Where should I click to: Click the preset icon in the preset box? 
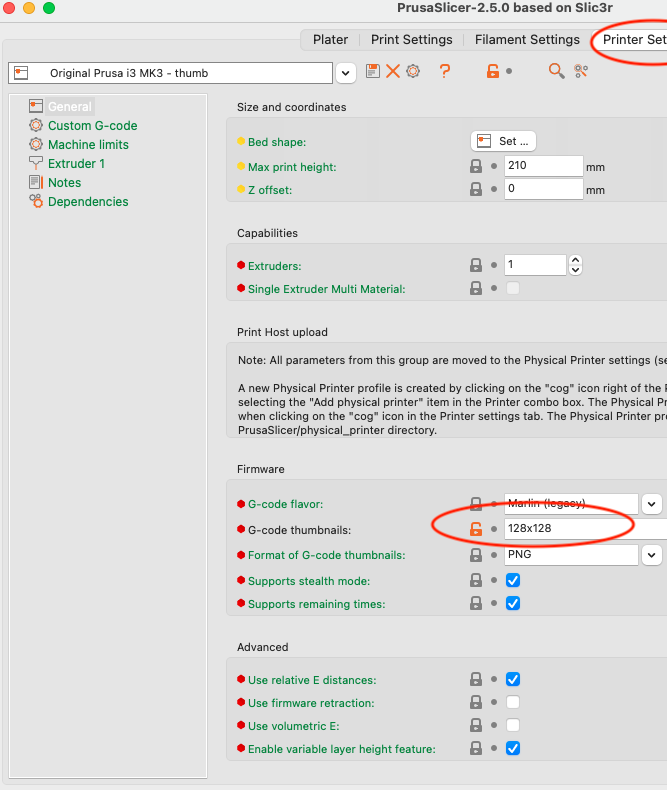21,73
